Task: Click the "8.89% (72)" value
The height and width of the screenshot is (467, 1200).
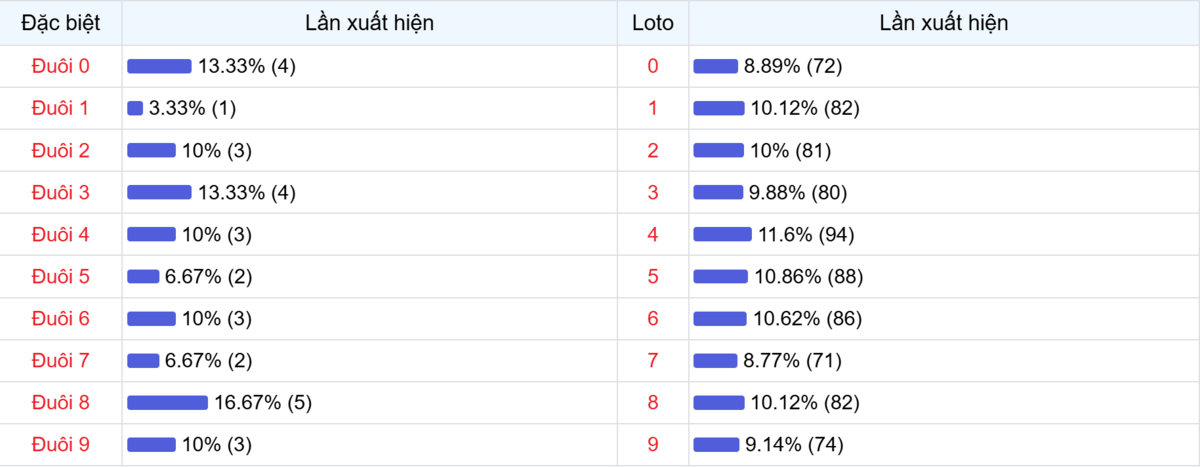Action: (793, 66)
